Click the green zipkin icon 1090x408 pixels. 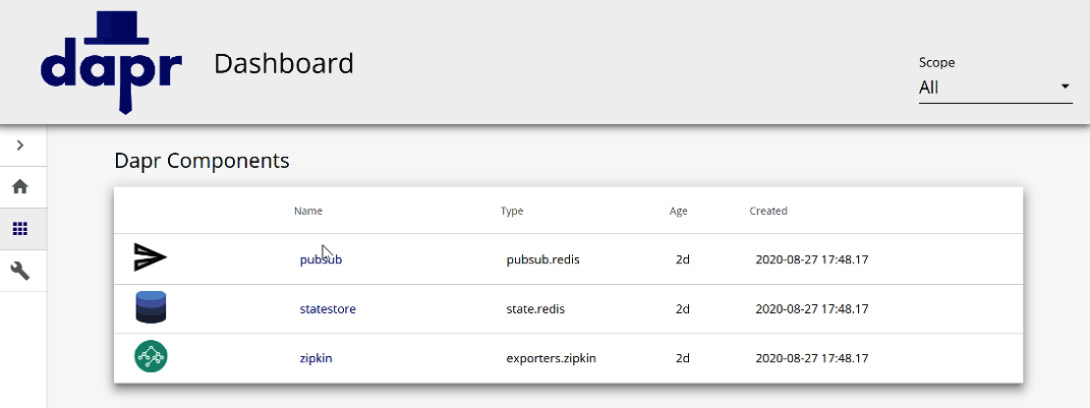(x=151, y=357)
